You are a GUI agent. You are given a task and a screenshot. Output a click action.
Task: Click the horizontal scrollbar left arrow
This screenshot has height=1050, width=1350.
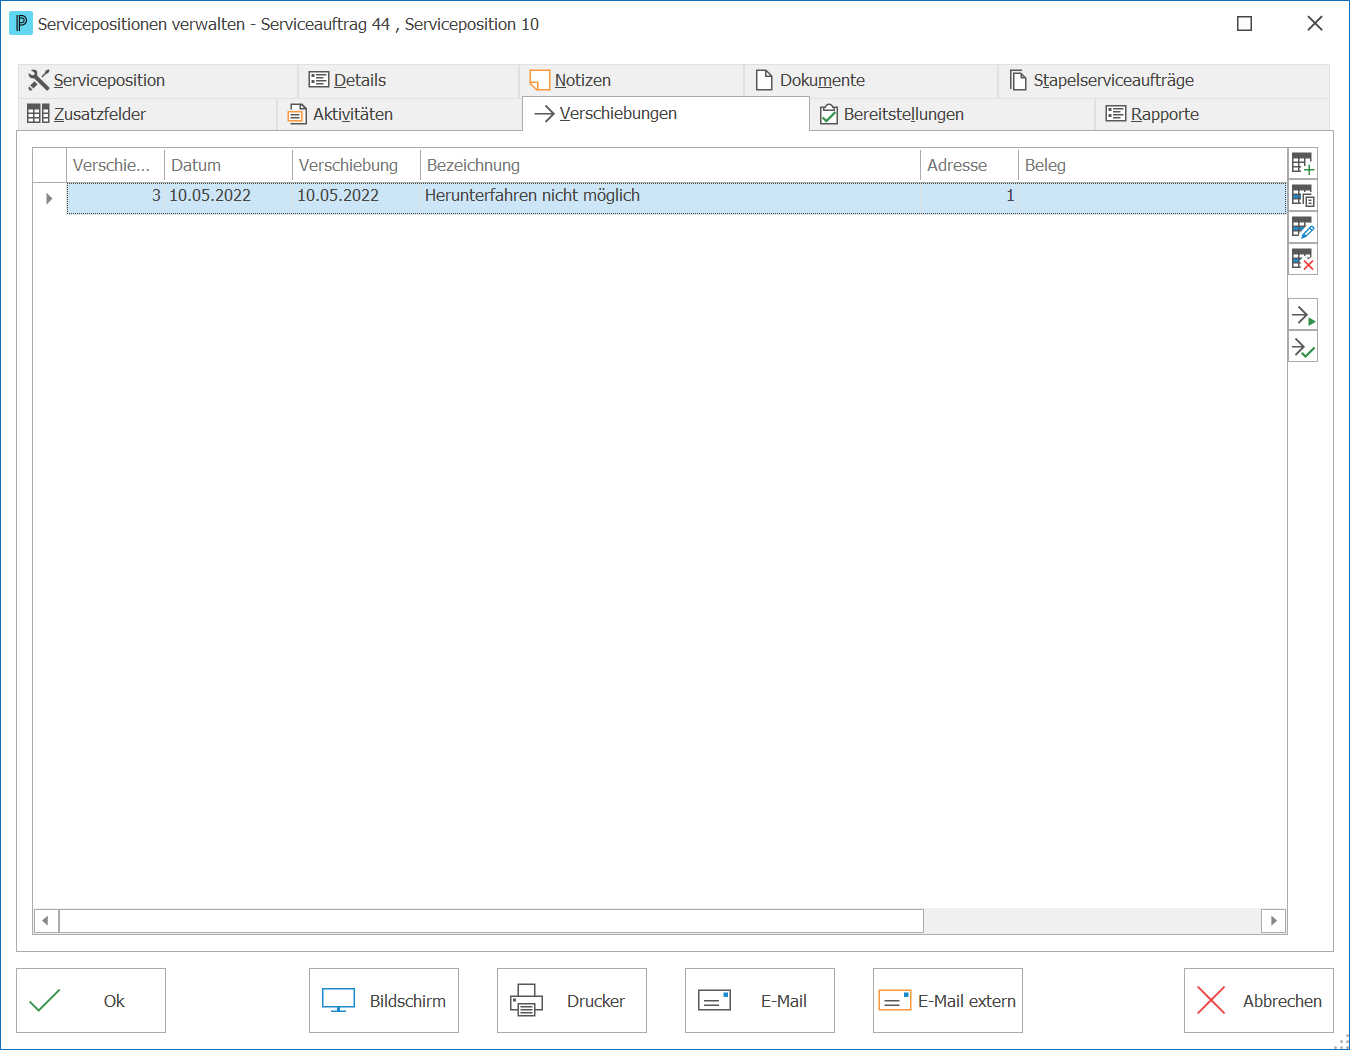coord(46,920)
